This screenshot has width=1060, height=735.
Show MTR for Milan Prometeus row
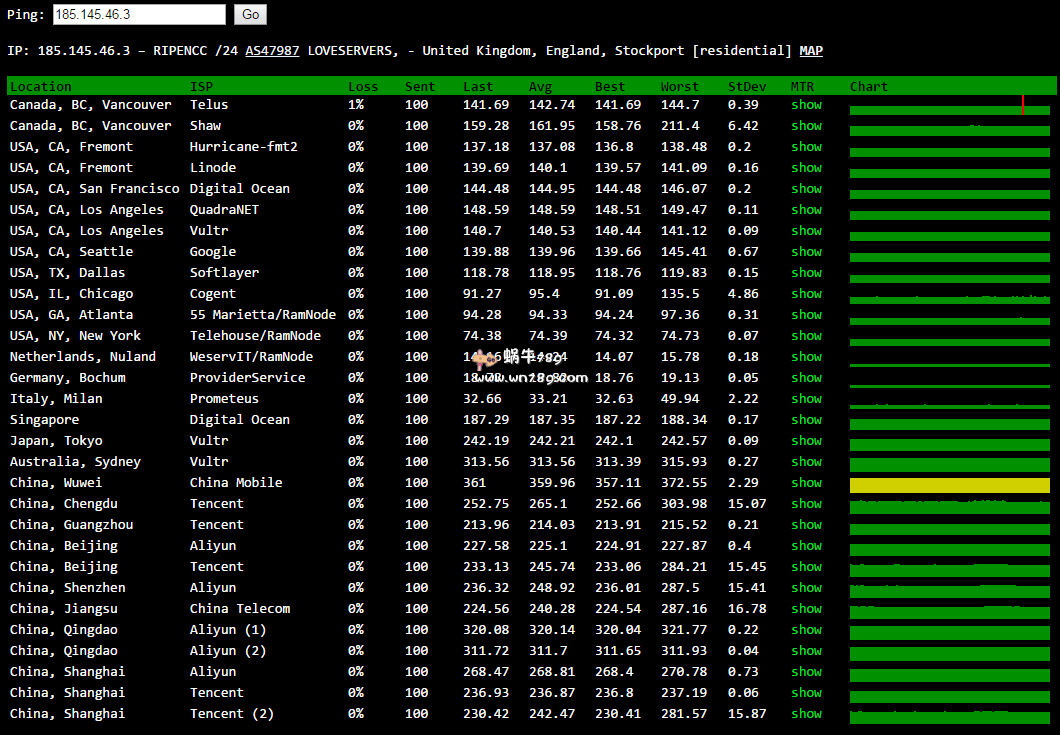pyautogui.click(x=806, y=399)
